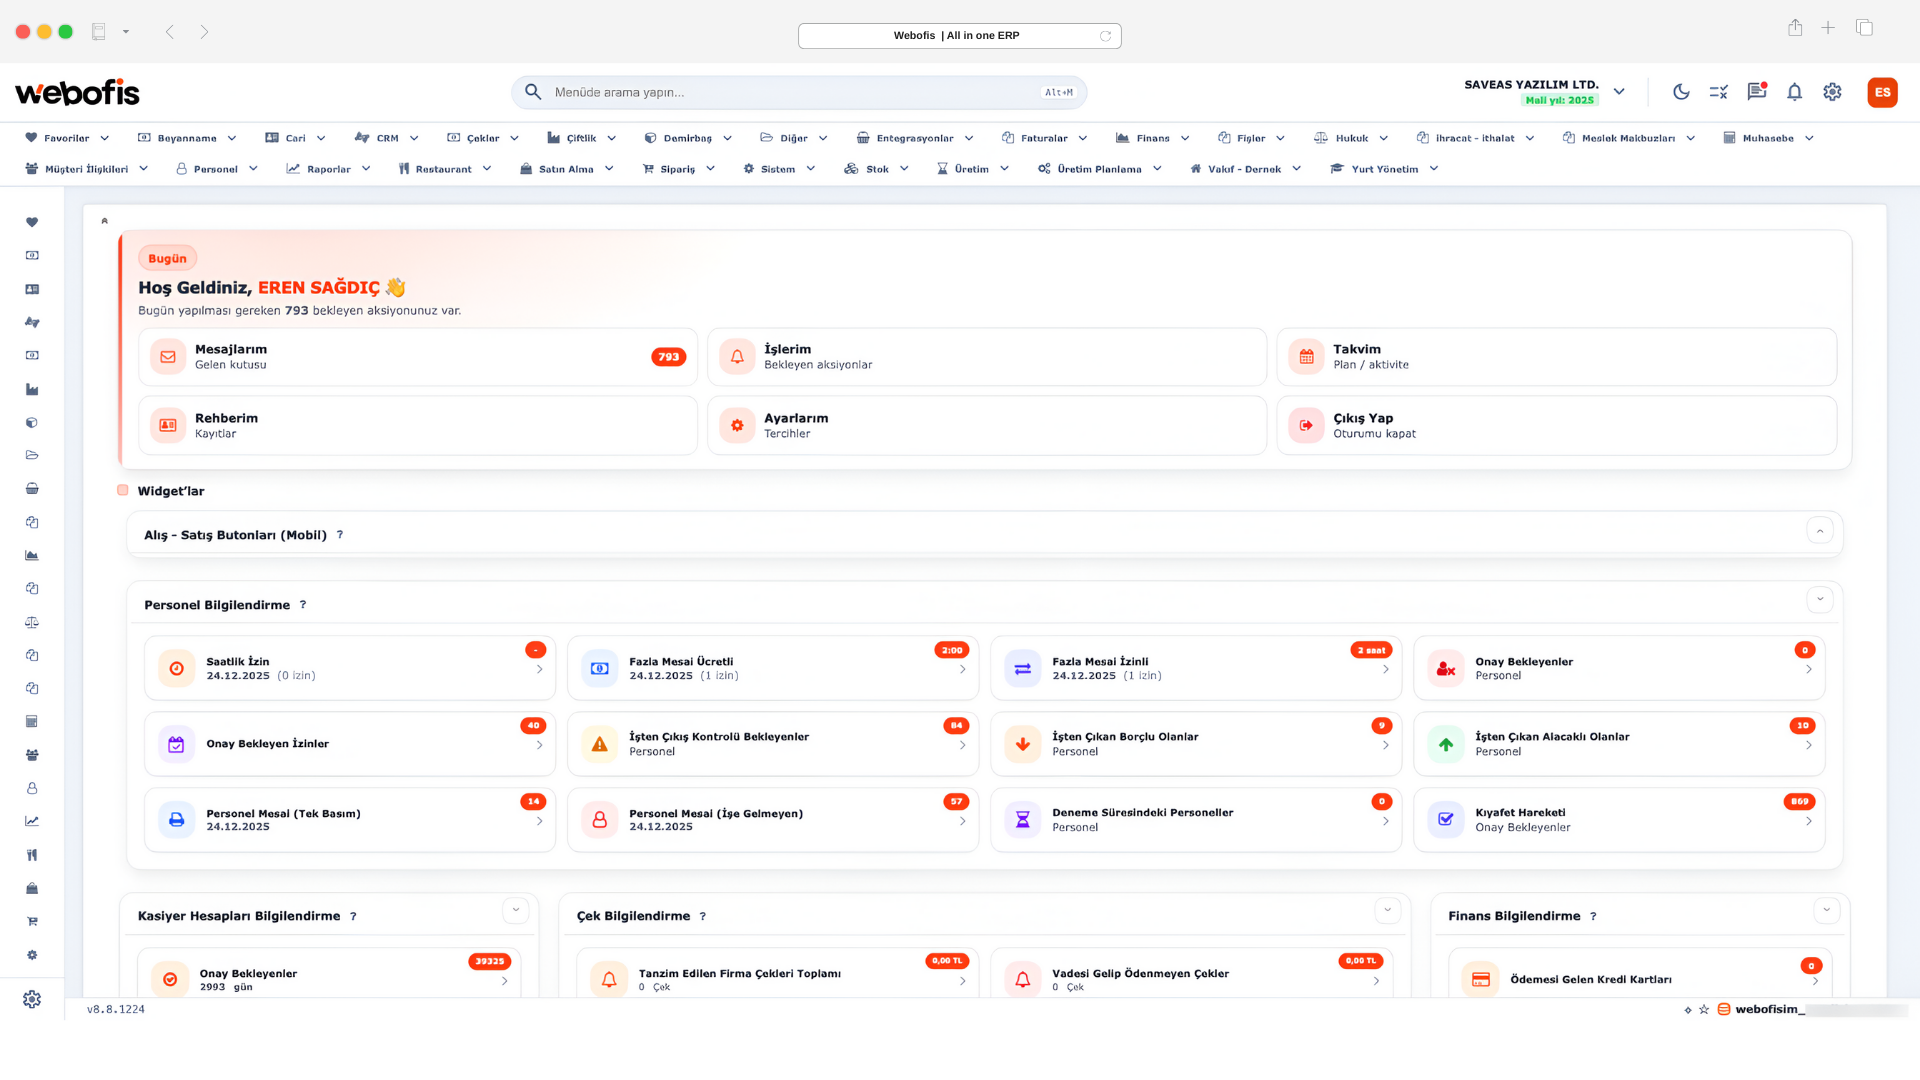Toggle dark mode moon icon
The width and height of the screenshot is (1920, 1080).
[1681, 92]
